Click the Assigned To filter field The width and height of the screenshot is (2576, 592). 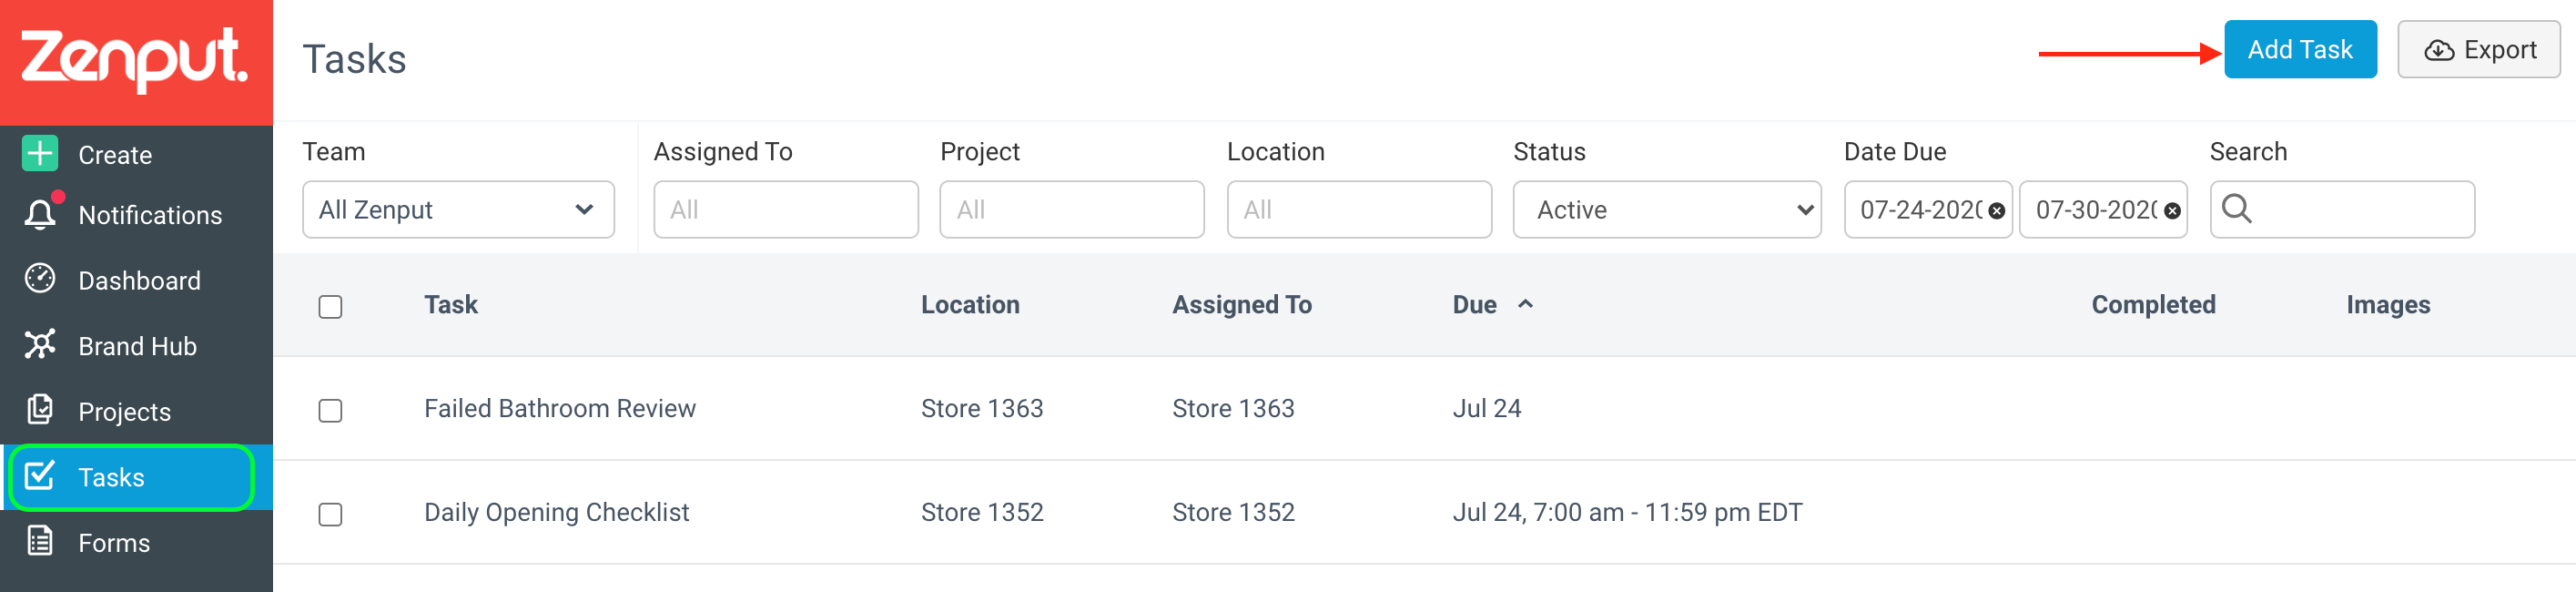coord(786,210)
